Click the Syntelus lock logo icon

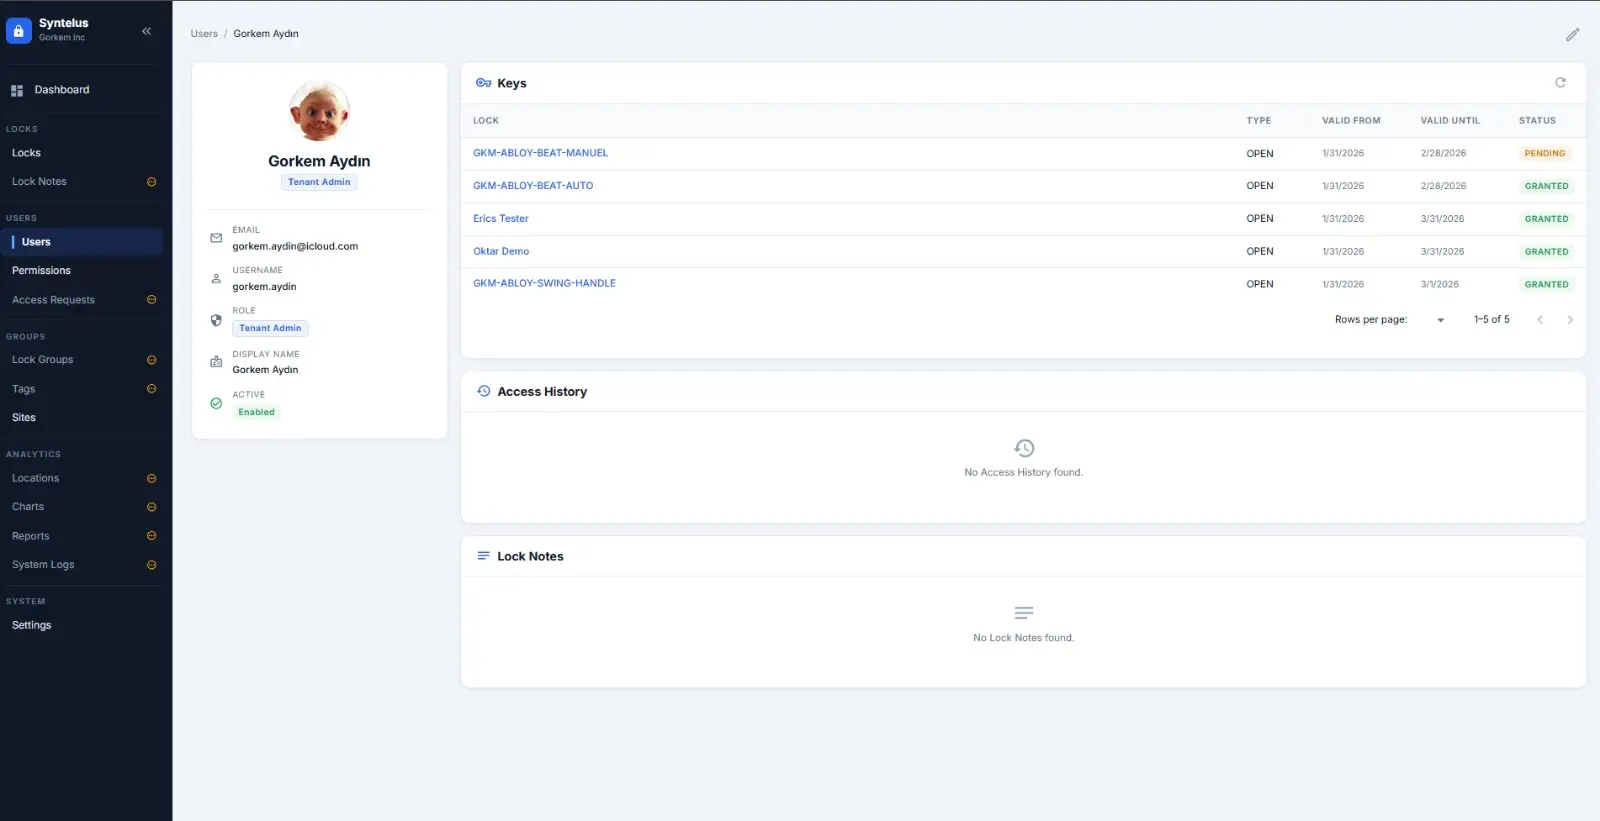(18, 31)
